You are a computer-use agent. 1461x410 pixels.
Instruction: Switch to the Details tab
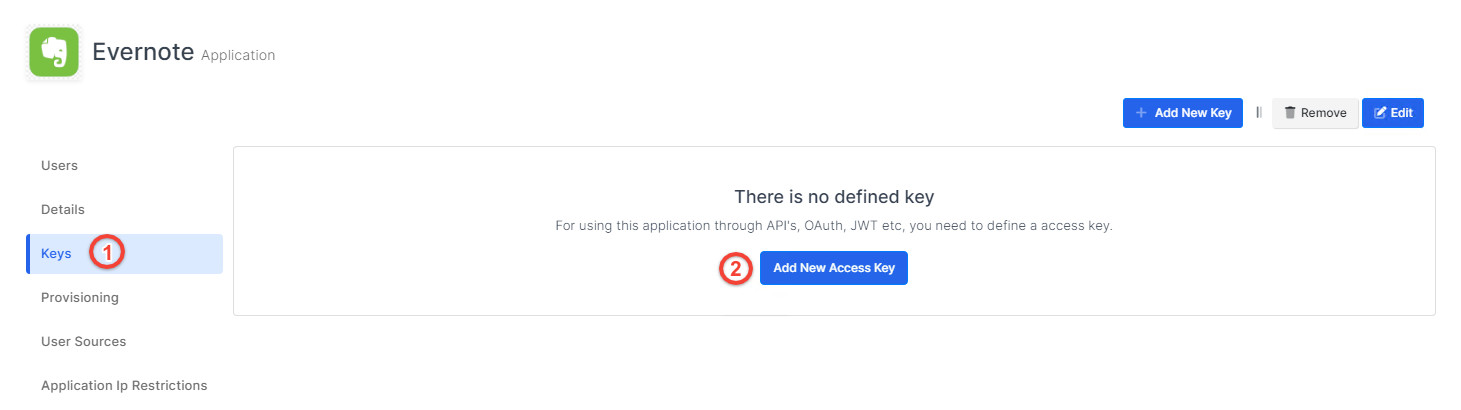(63, 209)
